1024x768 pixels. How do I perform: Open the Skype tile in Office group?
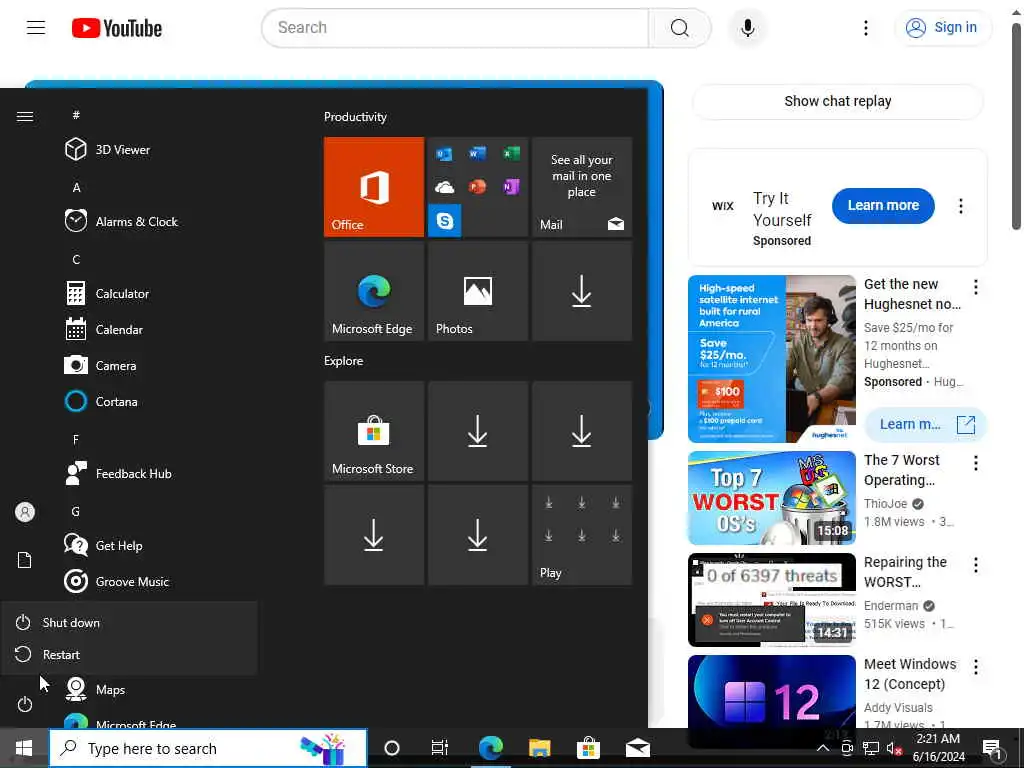point(445,221)
